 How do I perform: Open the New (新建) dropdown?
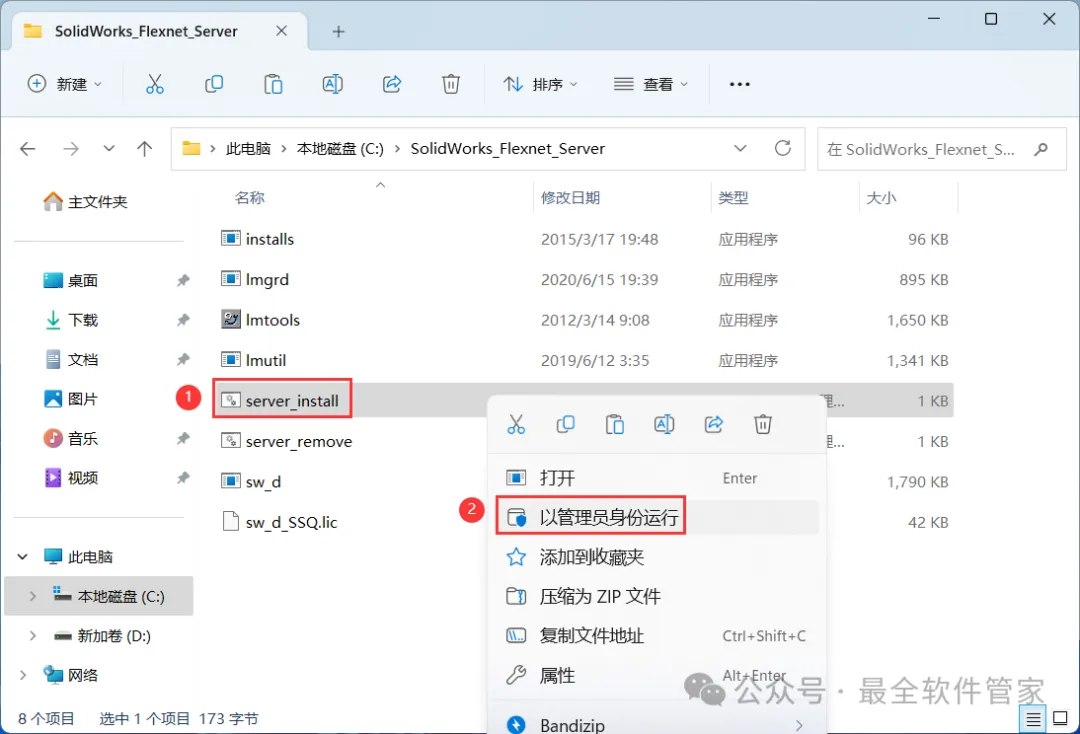pyautogui.click(x=64, y=84)
